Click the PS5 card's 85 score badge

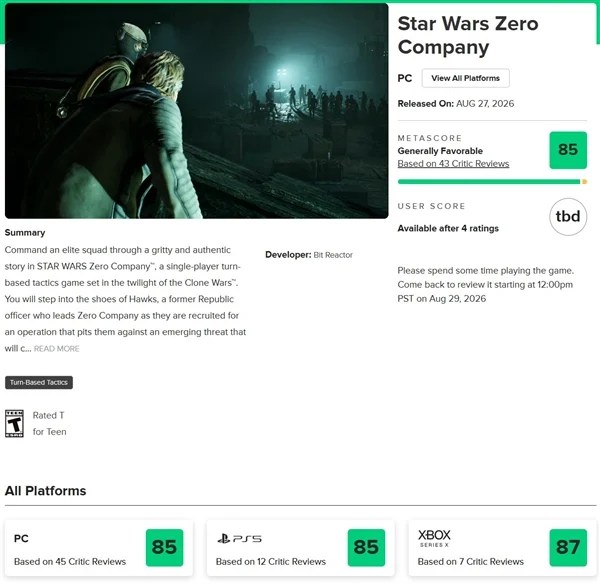point(366,548)
